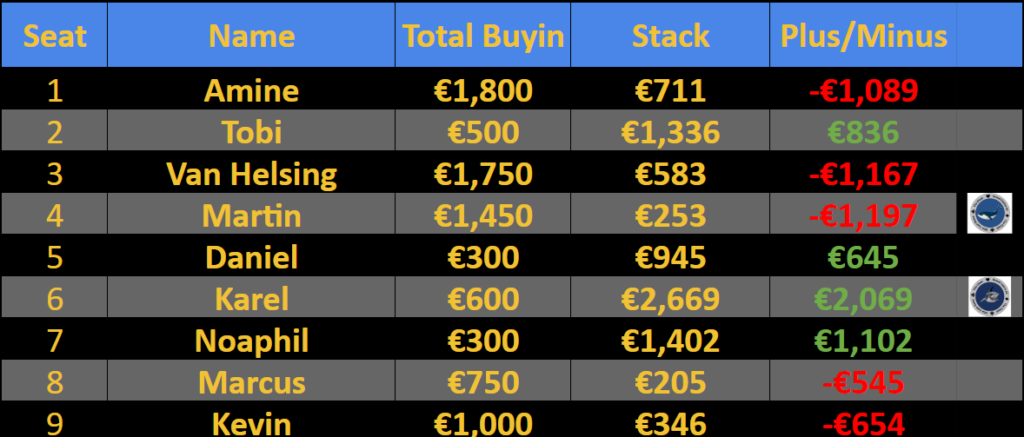
Task: Select Noaphil's plus/minus value €1,102
Action: (863, 340)
